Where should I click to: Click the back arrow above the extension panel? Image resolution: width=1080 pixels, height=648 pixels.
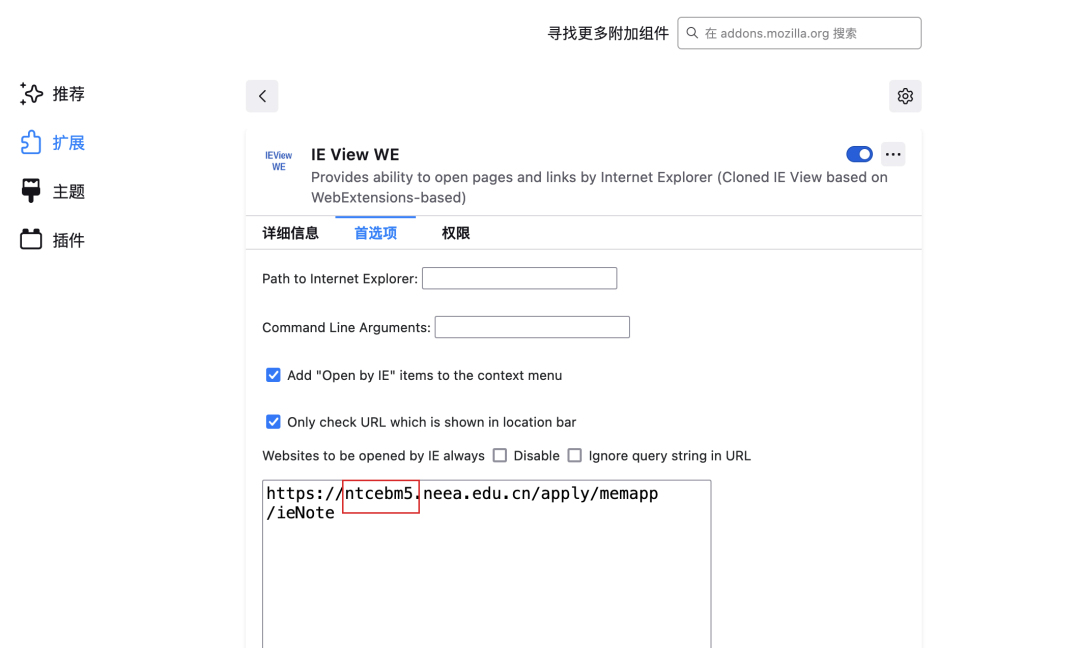coord(262,96)
